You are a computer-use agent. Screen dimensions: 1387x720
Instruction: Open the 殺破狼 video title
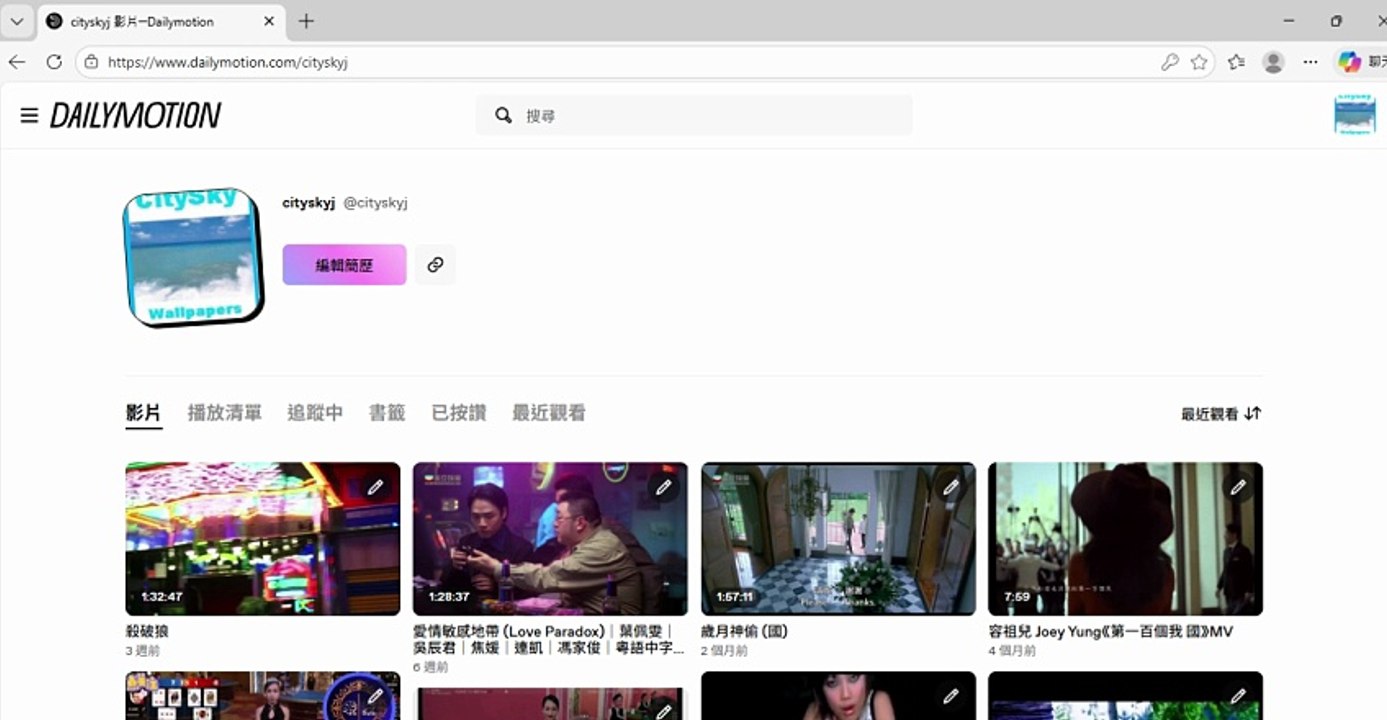(147, 632)
